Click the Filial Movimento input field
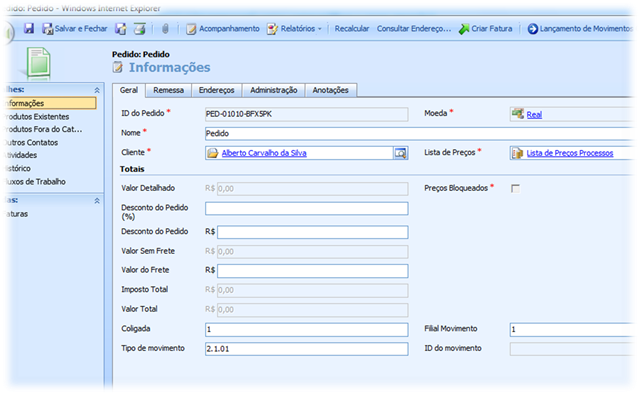The width and height of the screenshot is (640, 395). (572, 330)
